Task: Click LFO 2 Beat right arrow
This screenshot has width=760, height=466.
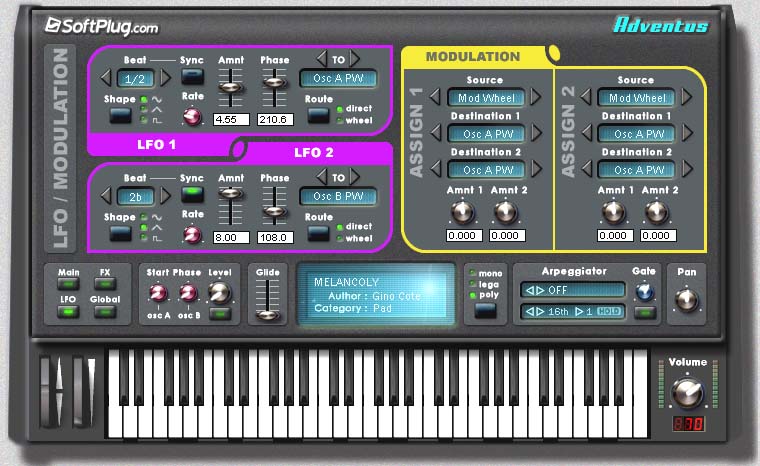Action: (x=165, y=196)
